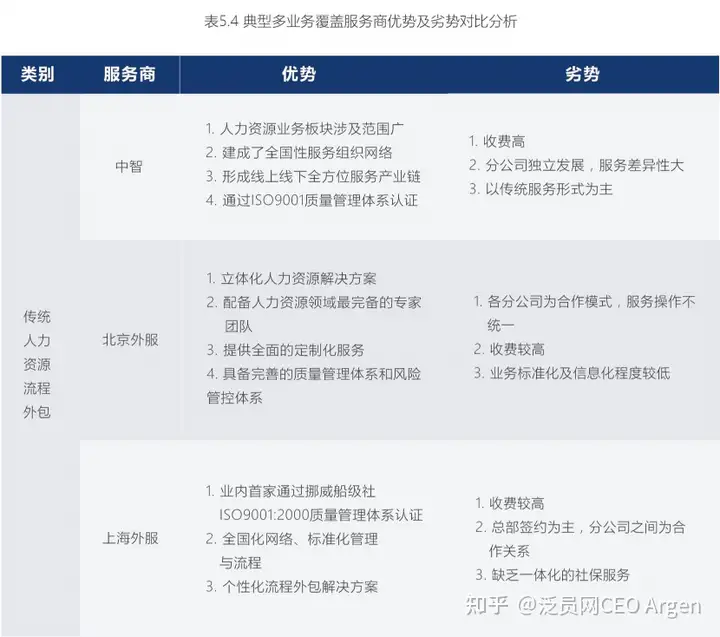Click 业务标准化及信息化程度较低 line
This screenshot has height=637, width=720.
[x=572, y=373]
